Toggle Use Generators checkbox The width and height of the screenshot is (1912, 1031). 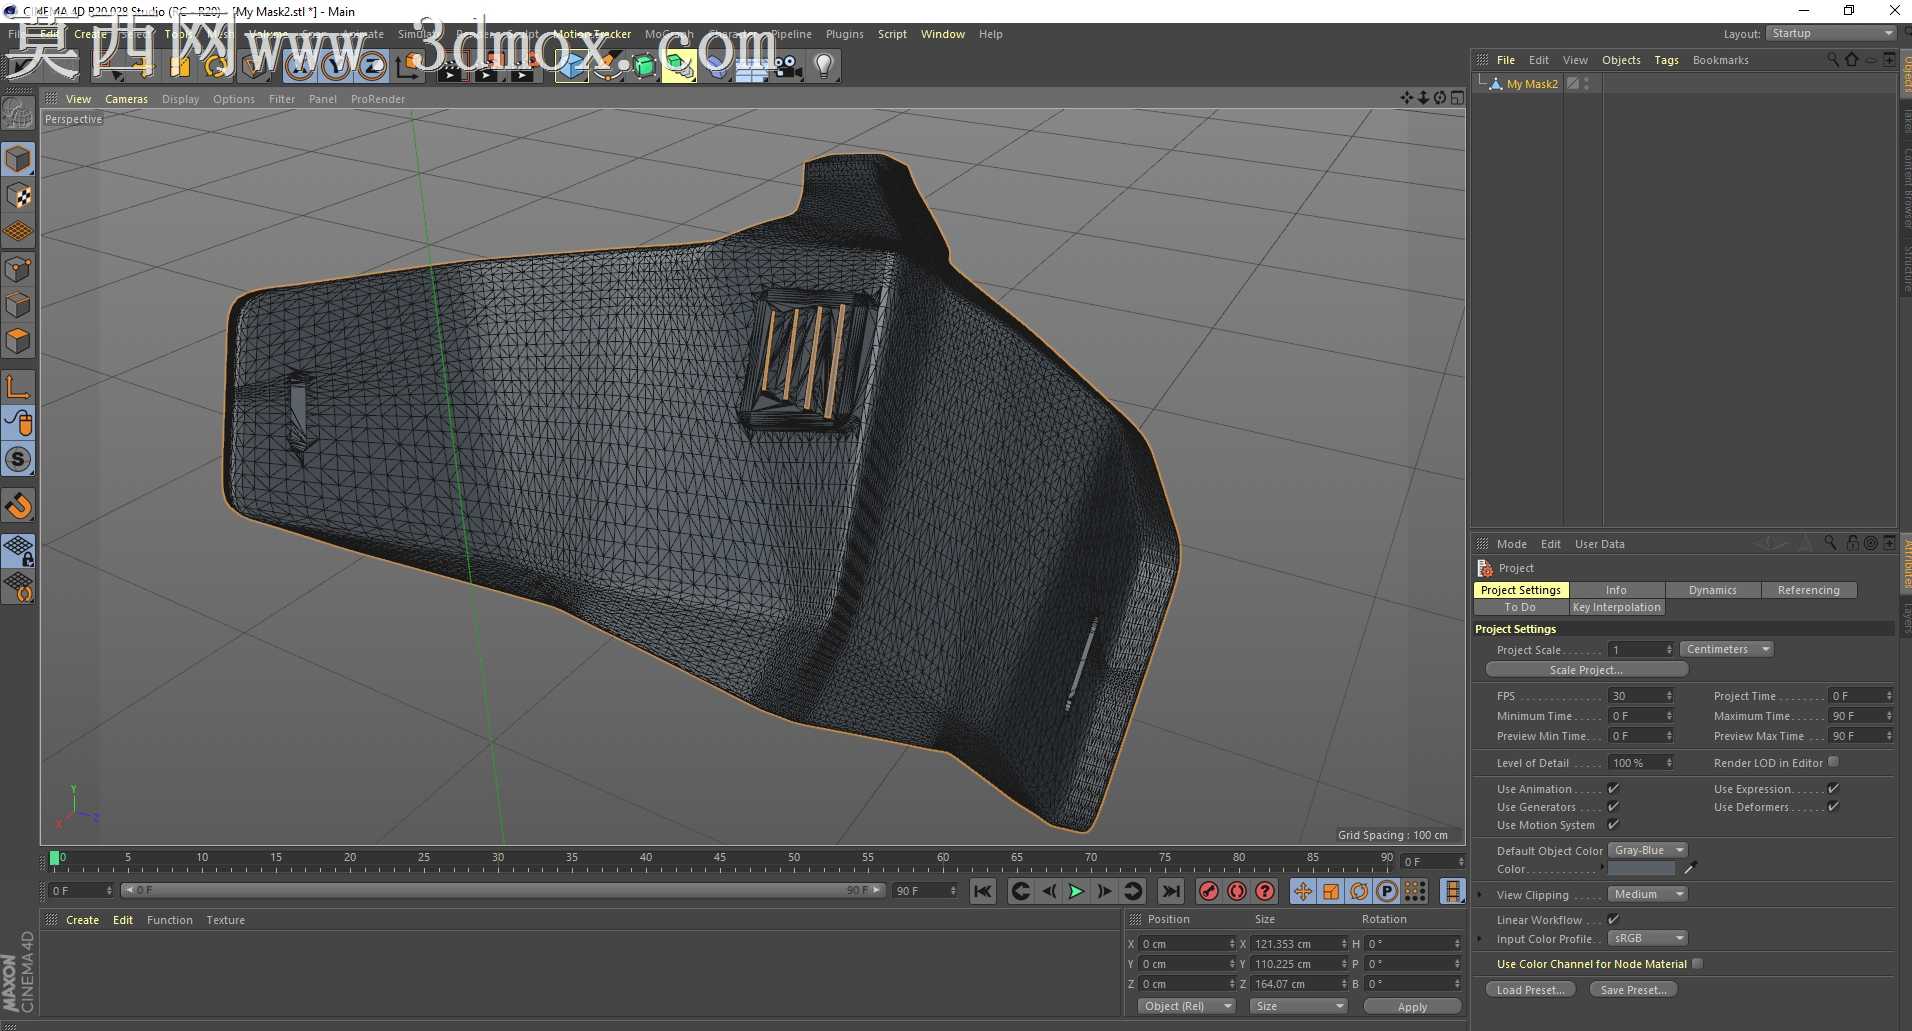pyautogui.click(x=1613, y=807)
